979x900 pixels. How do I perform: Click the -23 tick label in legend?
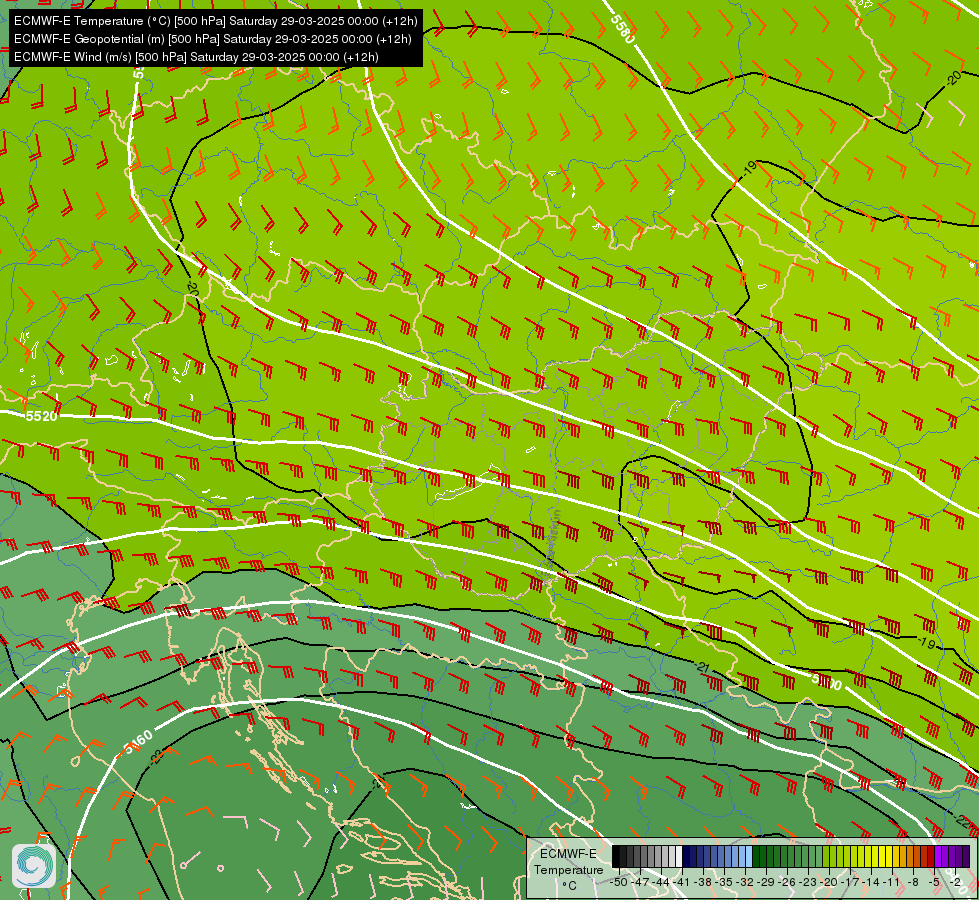[x=809, y=882]
